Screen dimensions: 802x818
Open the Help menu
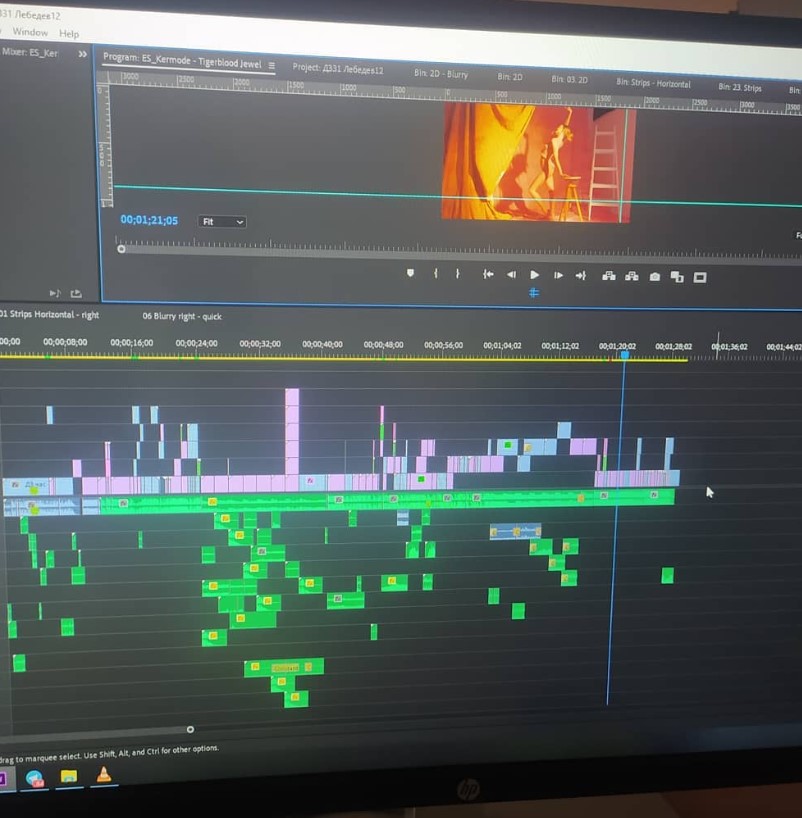click(69, 34)
